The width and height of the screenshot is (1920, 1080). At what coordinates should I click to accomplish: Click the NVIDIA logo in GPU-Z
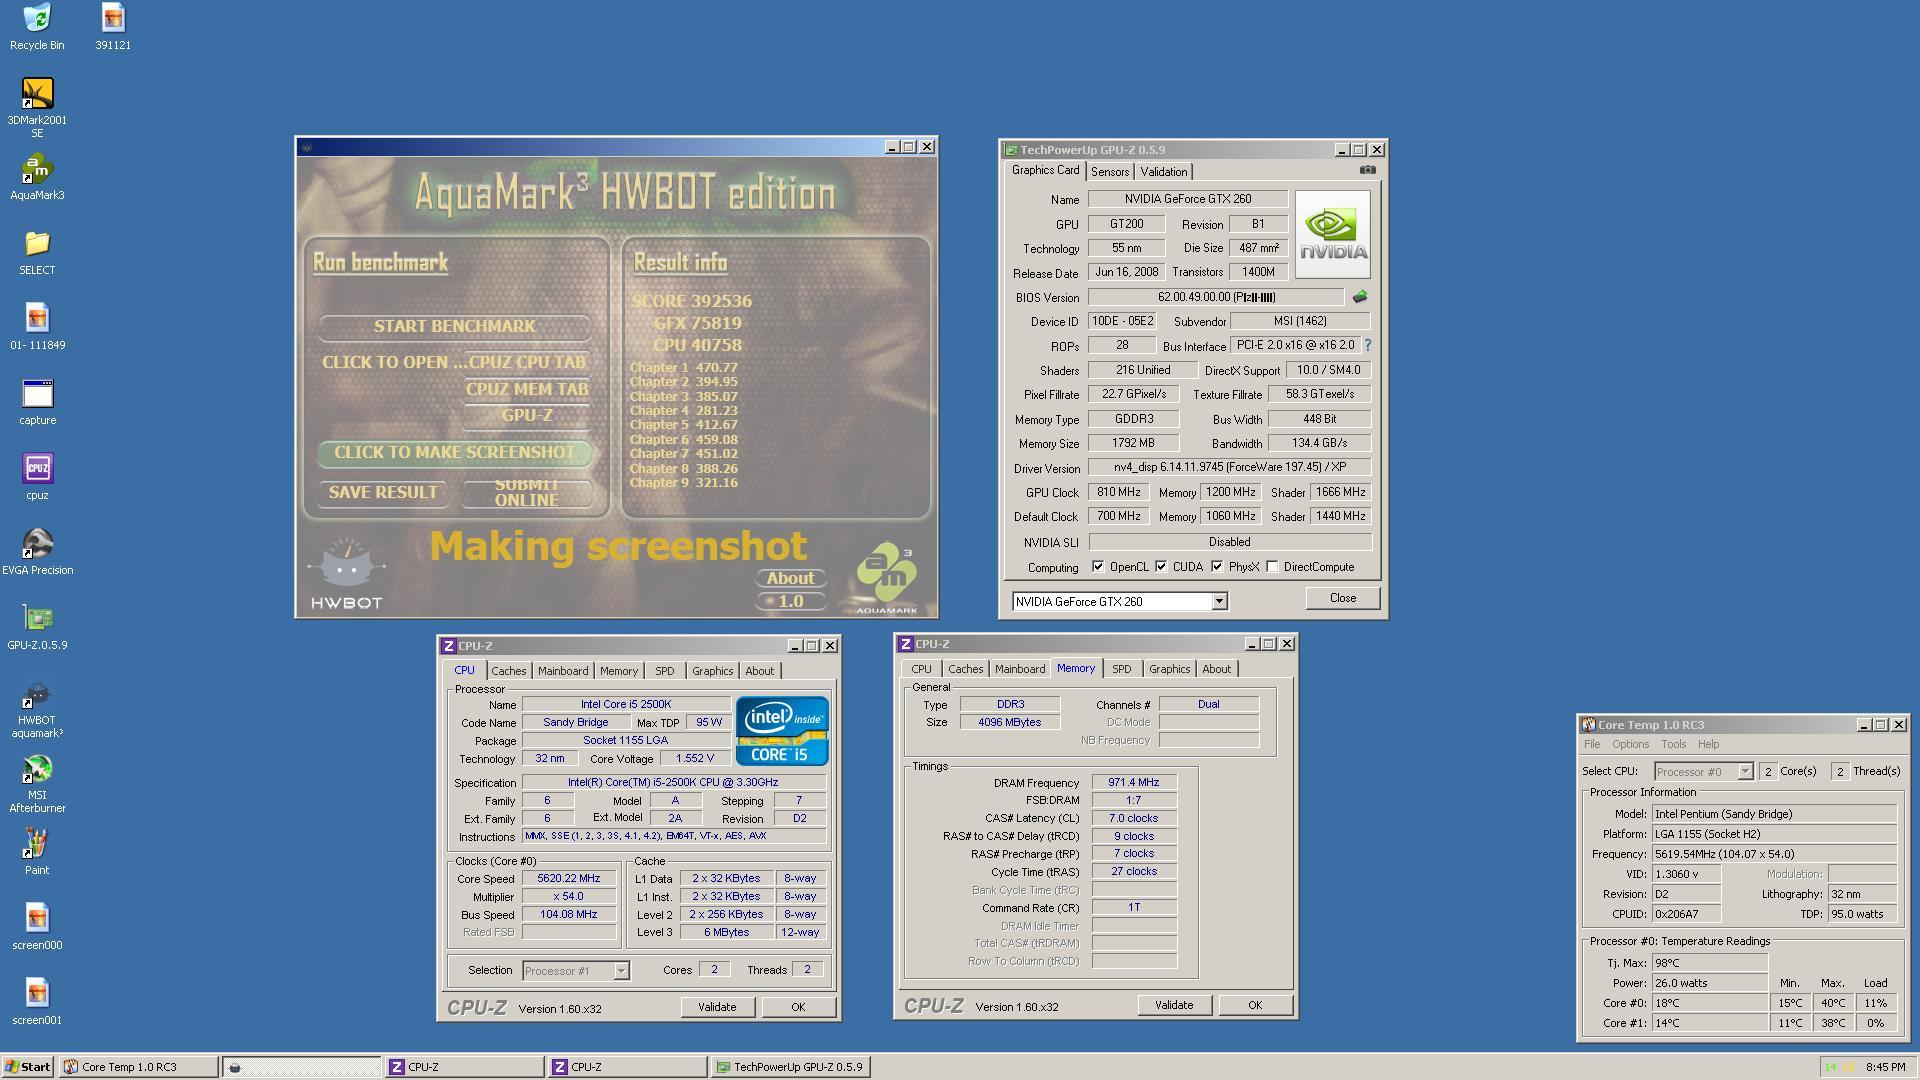1332,234
